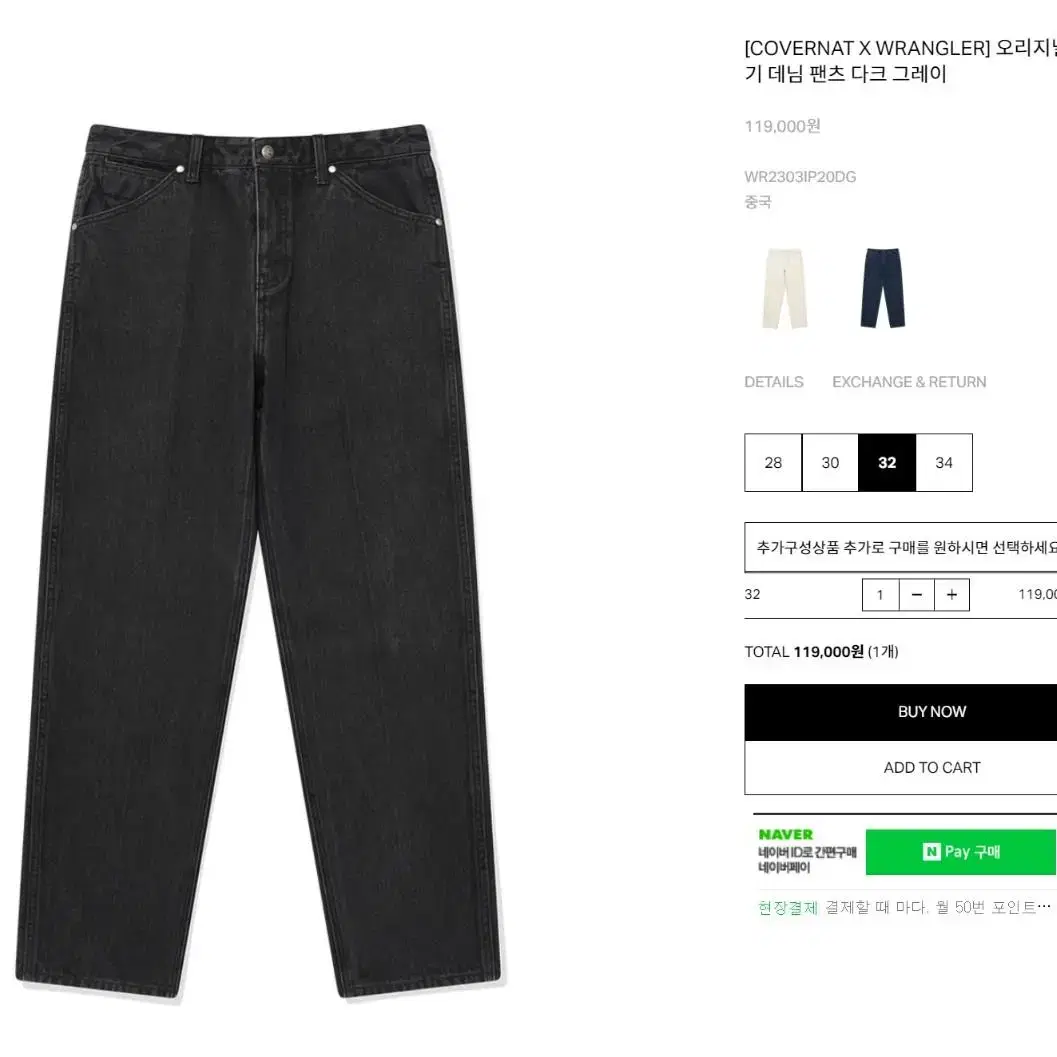Increase quantity with the plus icon
Viewport: 1057px width, 1057px height.
[x=952, y=595]
